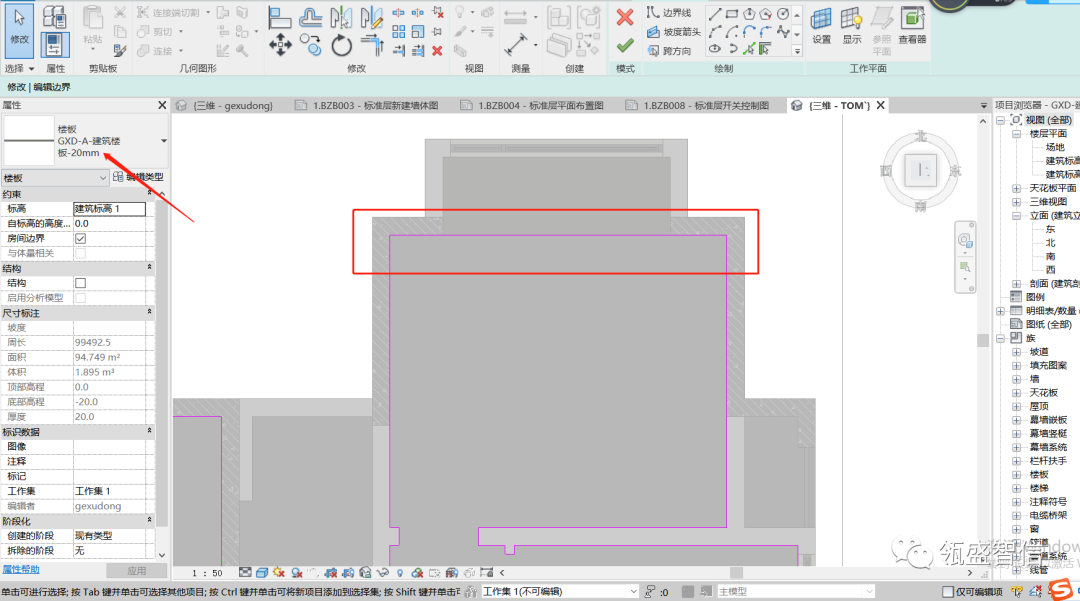The image size is (1080, 601).
Task: Click the view scale 1 : 50
Action: coord(207,573)
